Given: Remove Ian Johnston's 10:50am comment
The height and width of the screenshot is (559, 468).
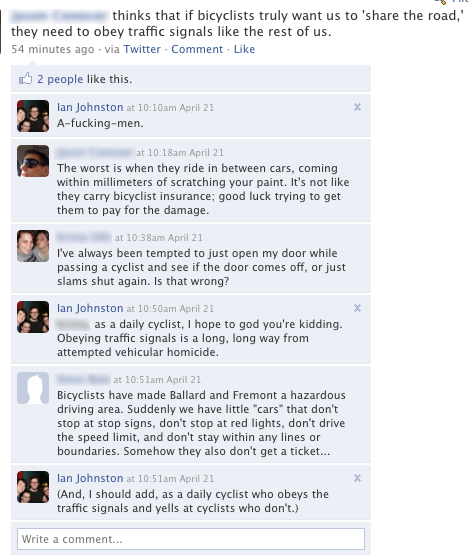Looking at the screenshot, I should tap(357, 308).
